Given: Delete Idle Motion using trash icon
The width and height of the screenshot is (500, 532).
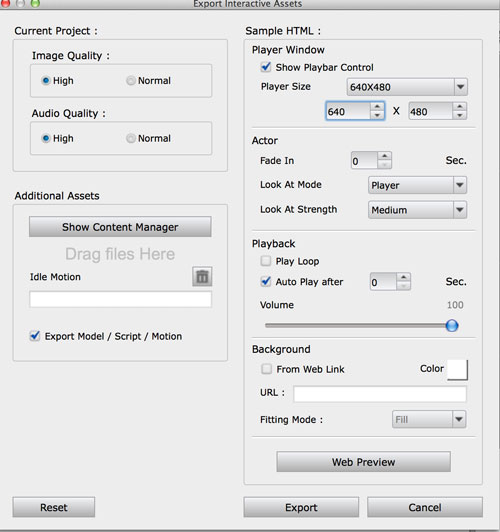Looking at the screenshot, I should [x=202, y=277].
